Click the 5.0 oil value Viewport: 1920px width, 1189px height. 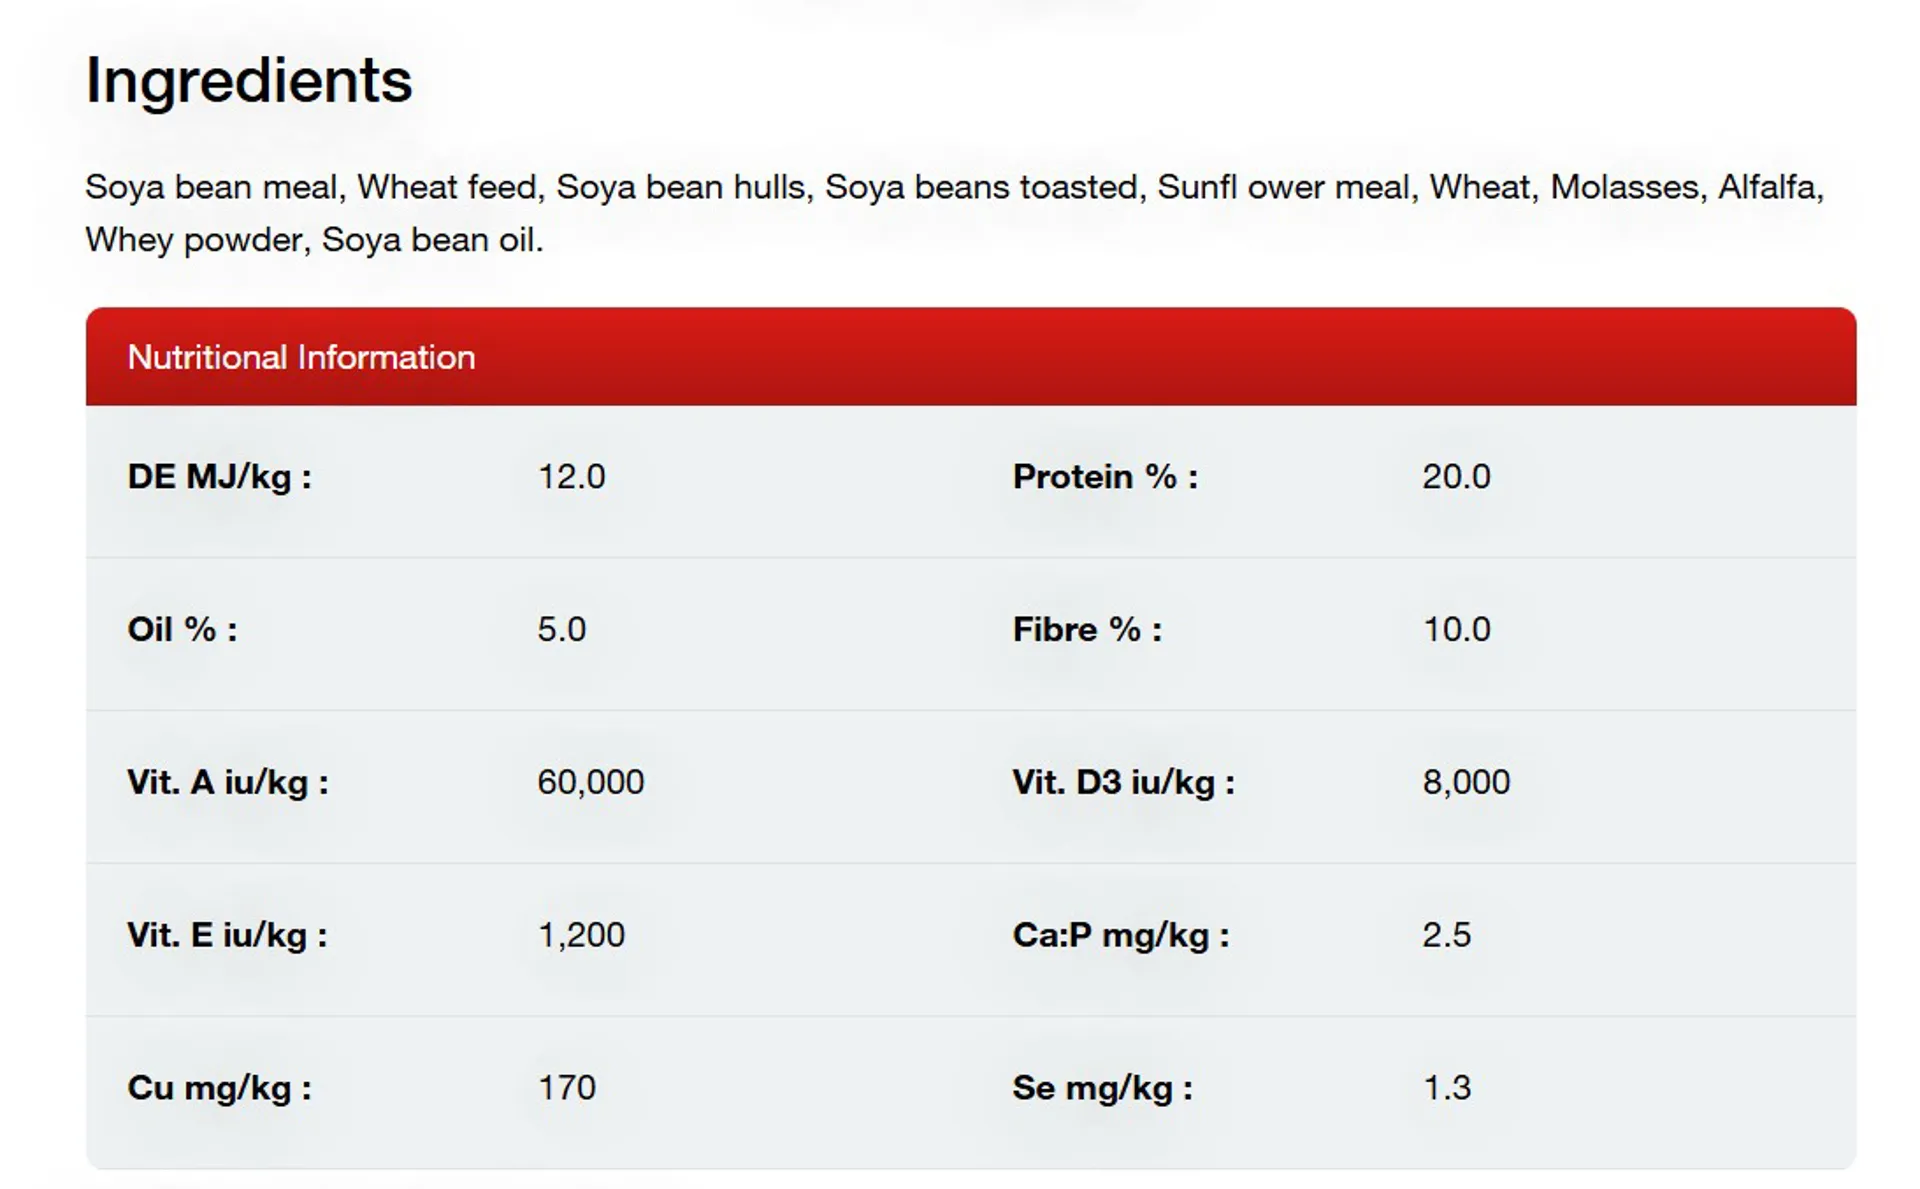coord(561,630)
